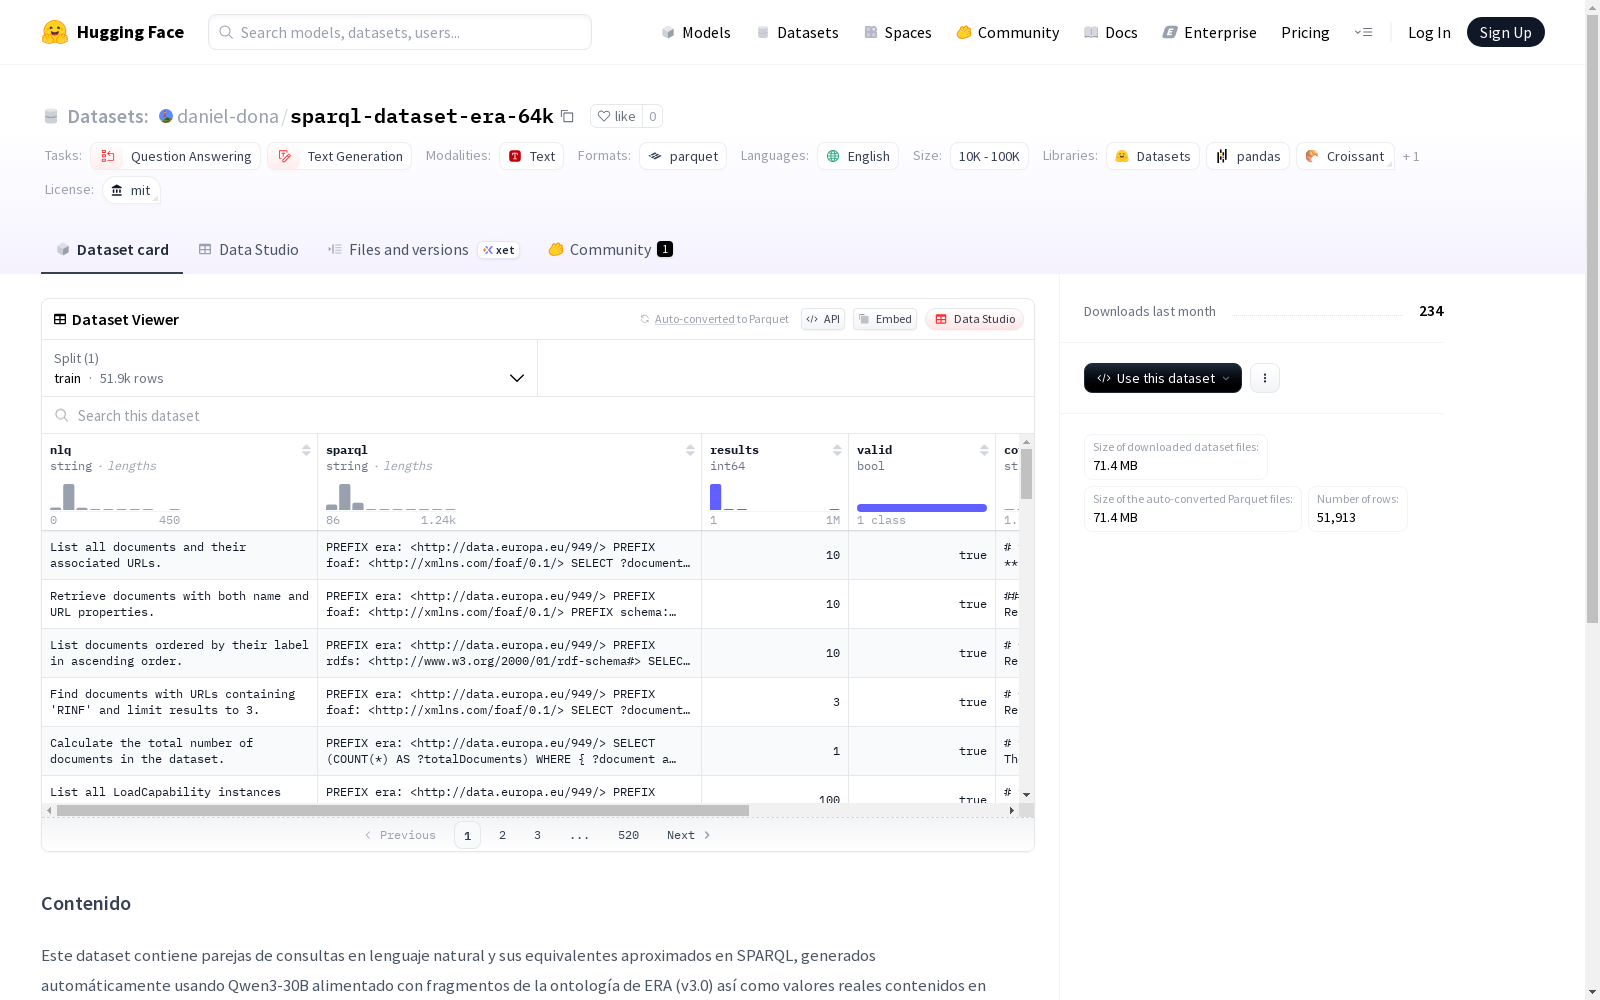This screenshot has height=1000, width=1600.
Task: Select the Text modality tag
Action: tap(532, 156)
